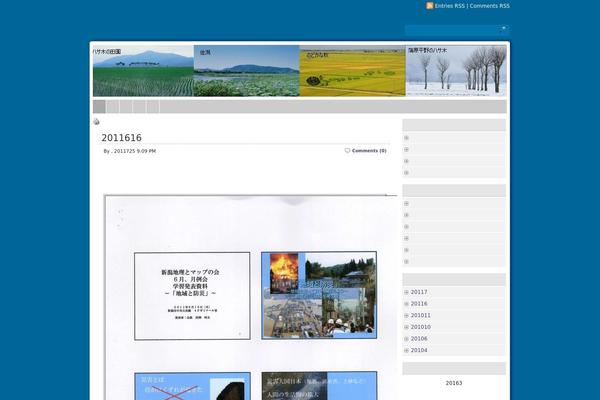Click the white title slide with Japanese text
This screenshot has height=400, width=600.
(x=192, y=296)
